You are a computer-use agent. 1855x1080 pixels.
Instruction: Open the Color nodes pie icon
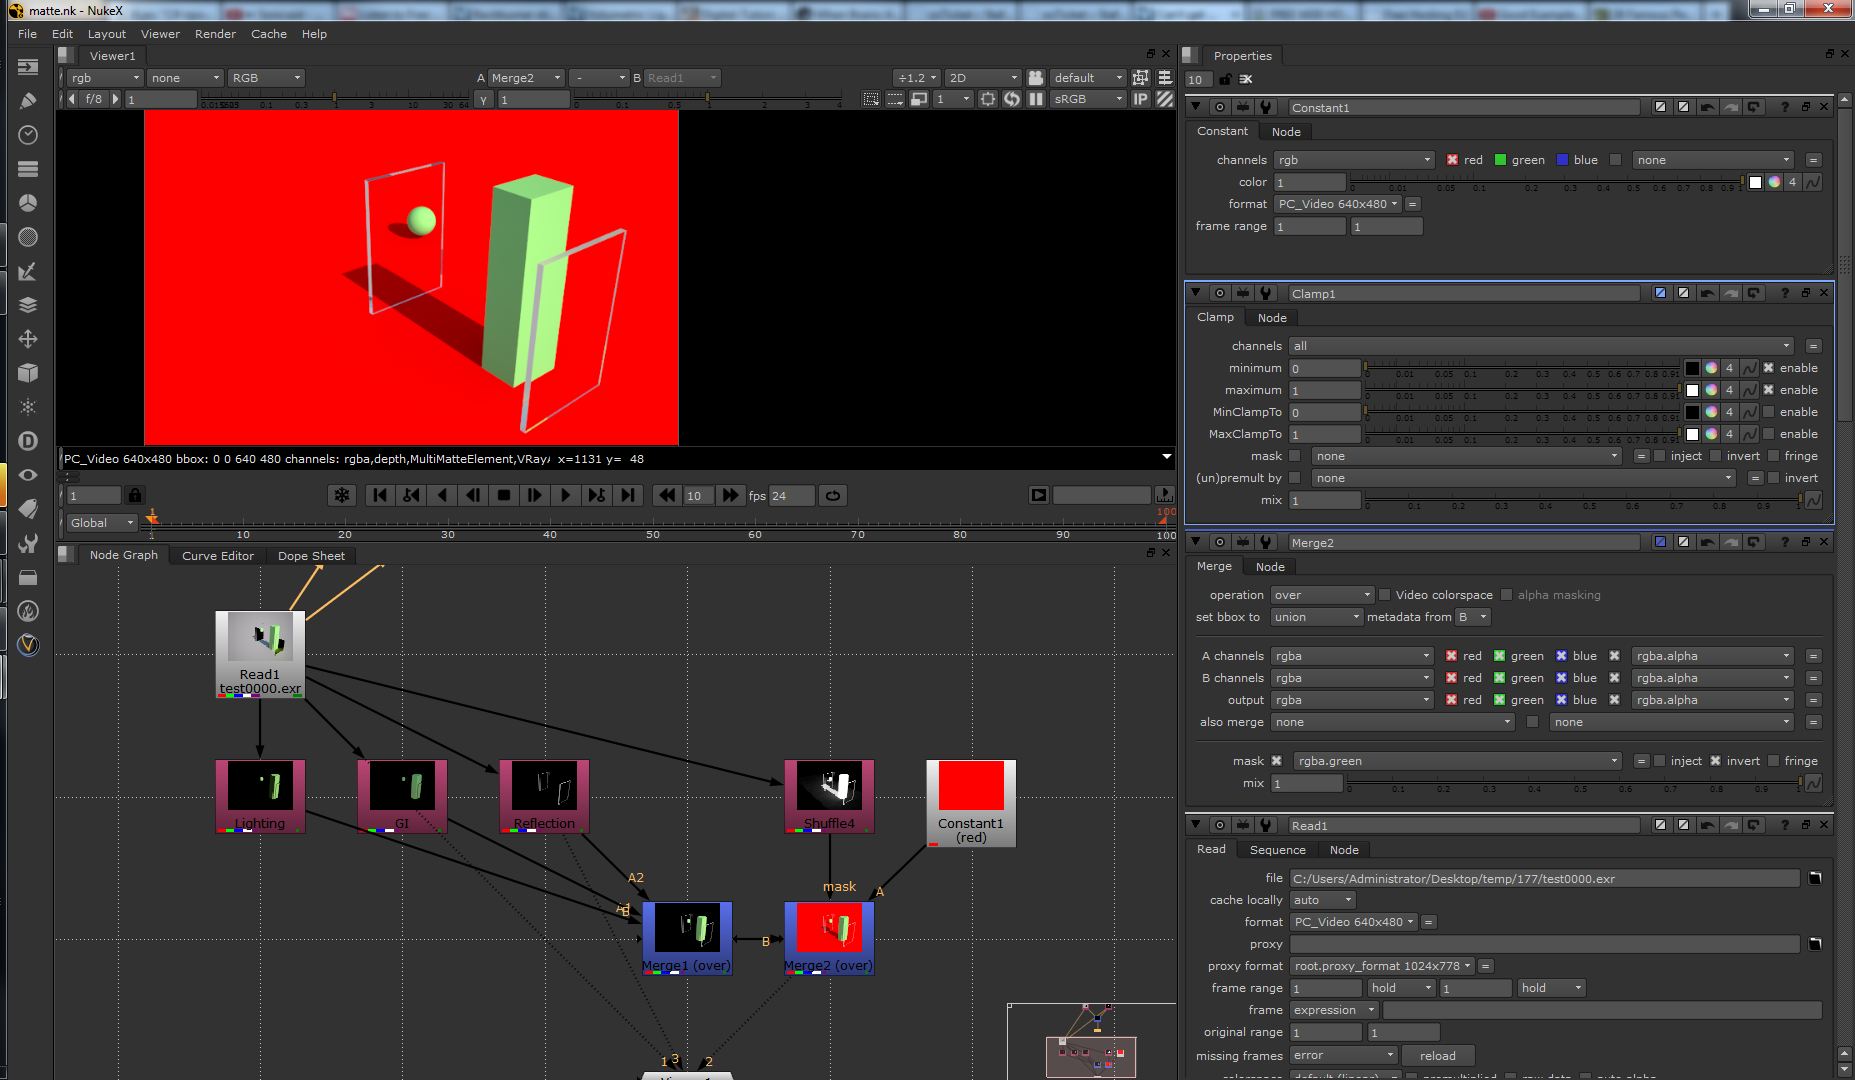point(28,203)
